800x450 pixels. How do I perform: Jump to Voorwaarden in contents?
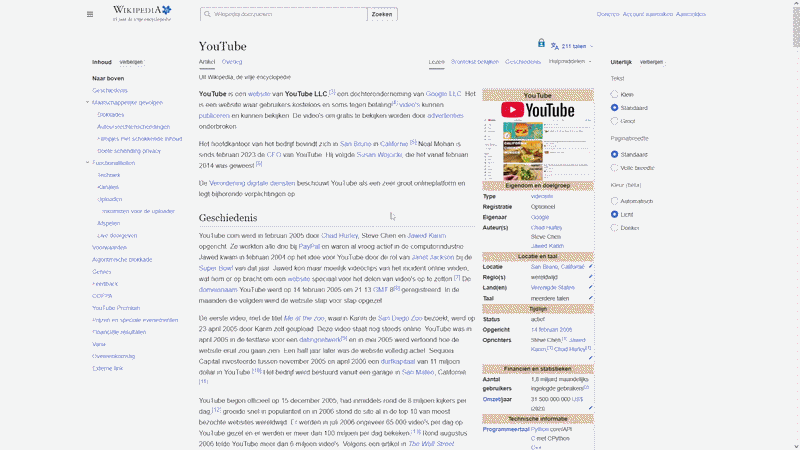(x=109, y=247)
